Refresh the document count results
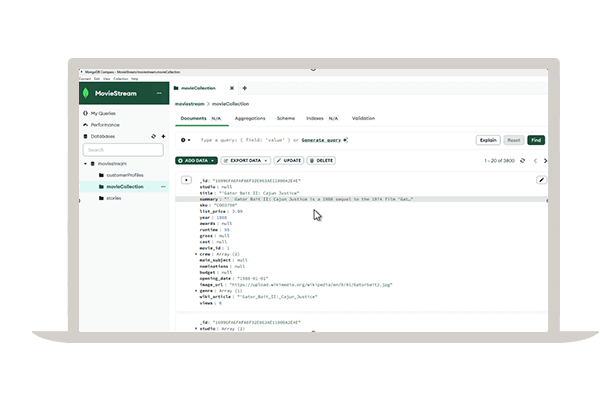 [523, 161]
